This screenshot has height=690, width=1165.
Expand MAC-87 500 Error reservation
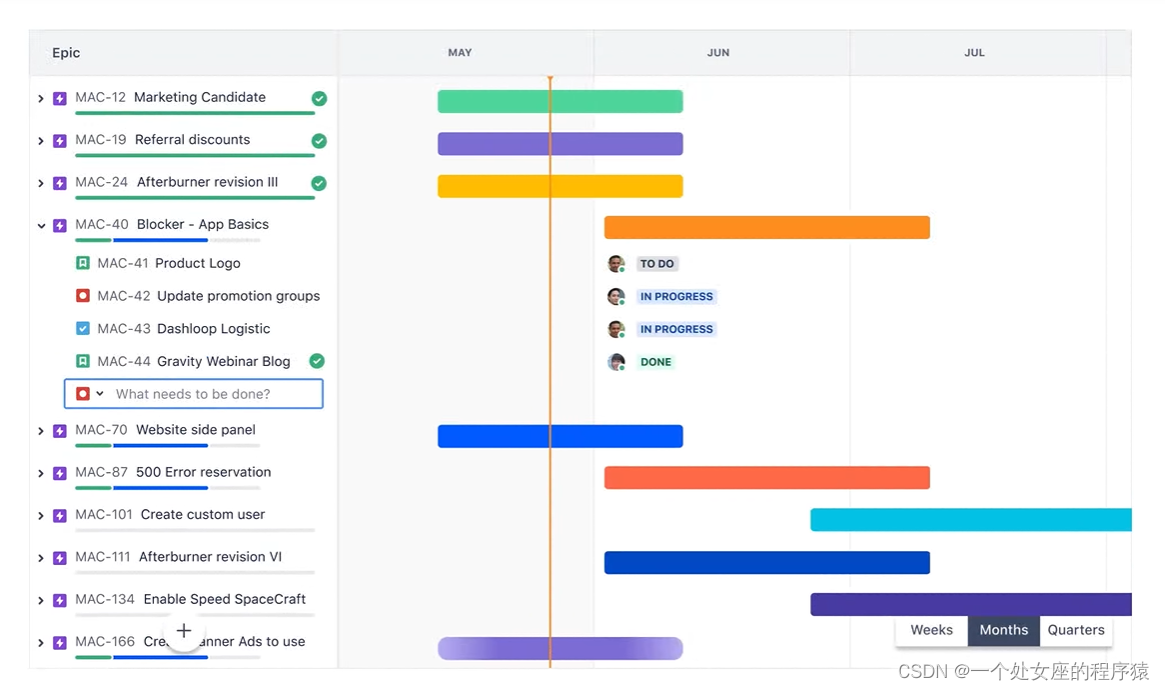pyautogui.click(x=39, y=472)
